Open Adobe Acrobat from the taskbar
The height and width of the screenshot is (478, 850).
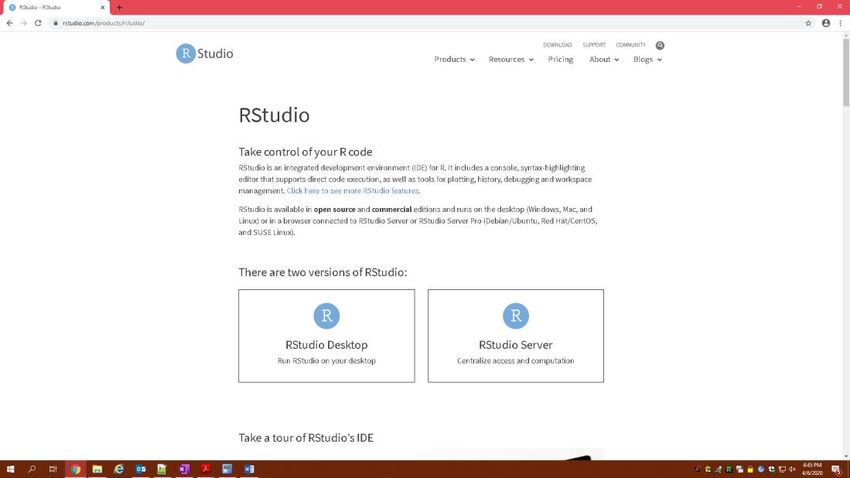pos(205,469)
